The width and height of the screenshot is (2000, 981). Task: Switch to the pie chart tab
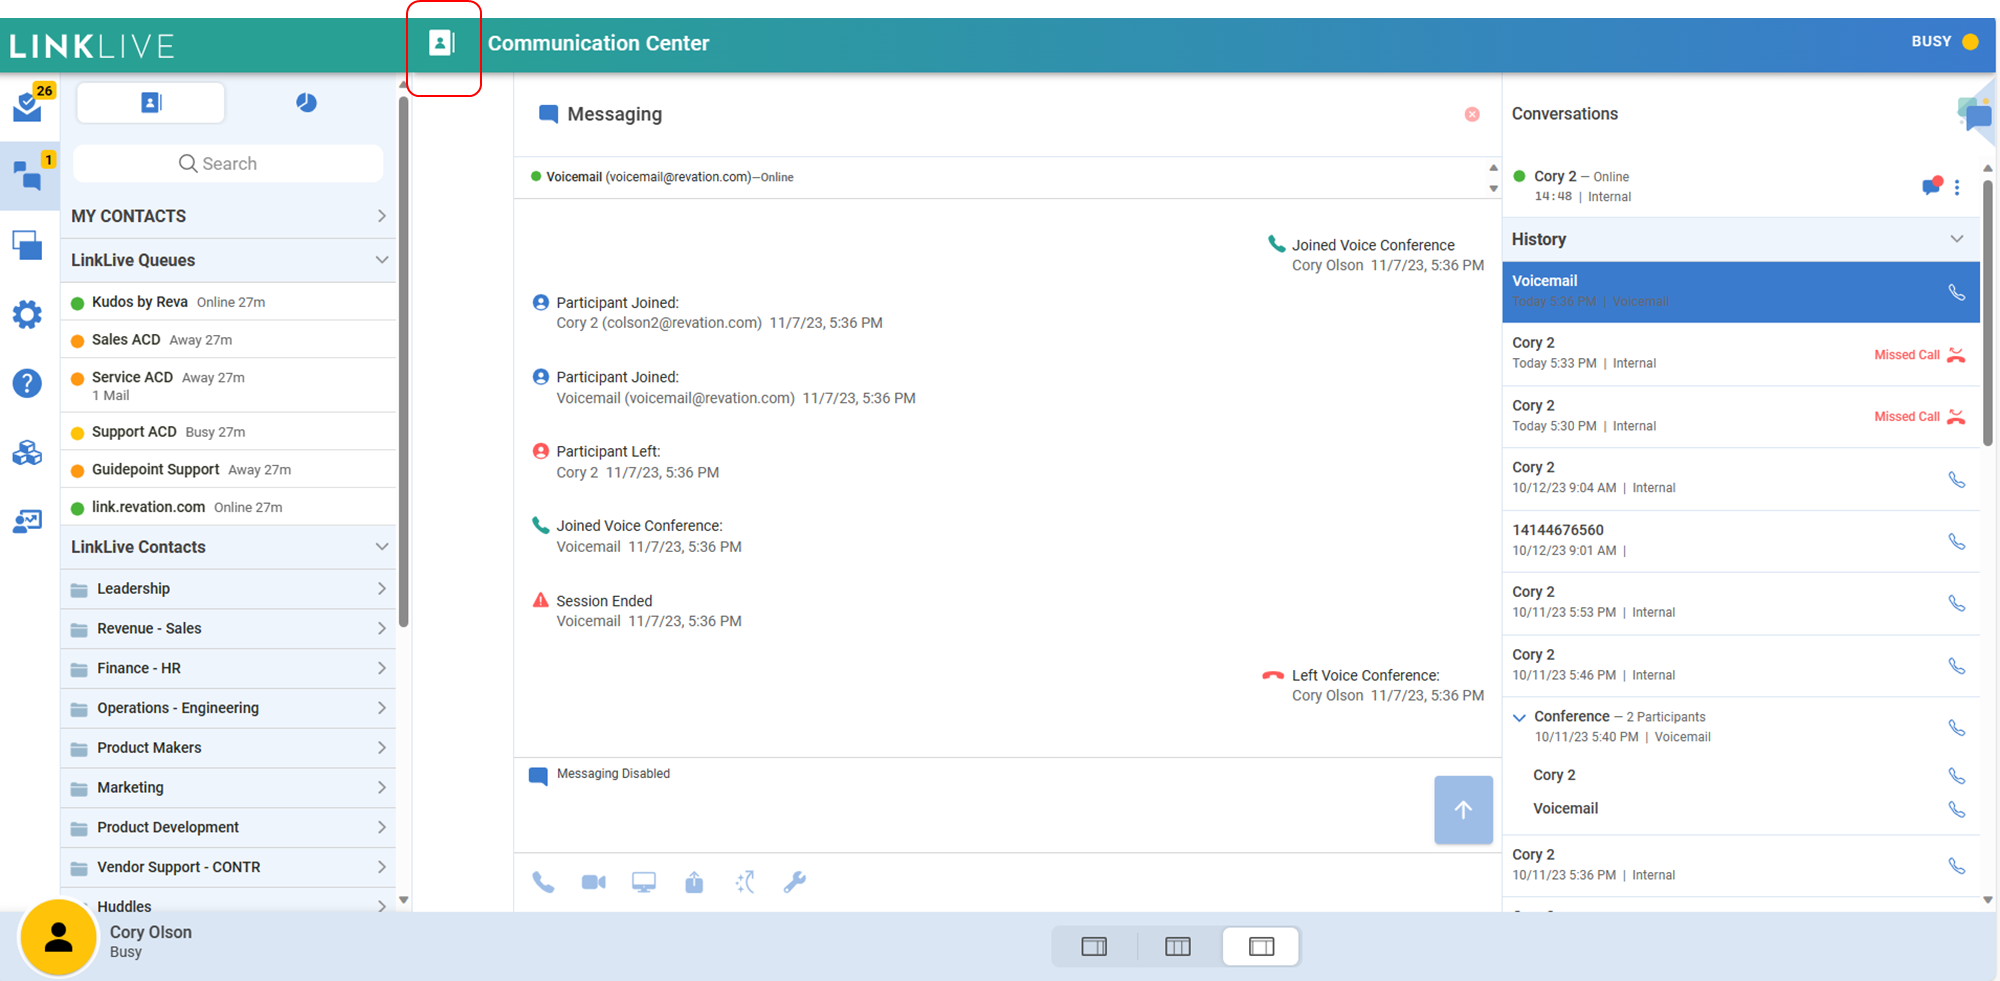306,103
